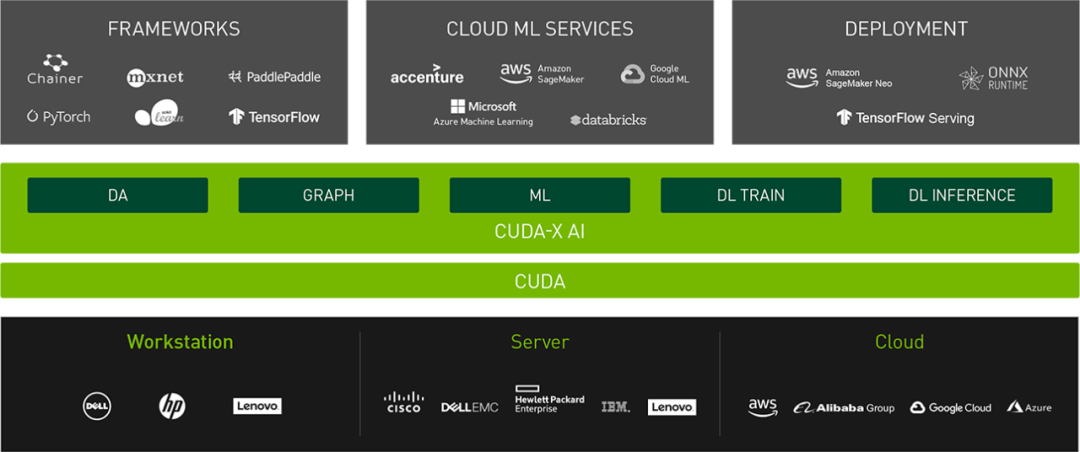Select the Server heading

(x=540, y=342)
